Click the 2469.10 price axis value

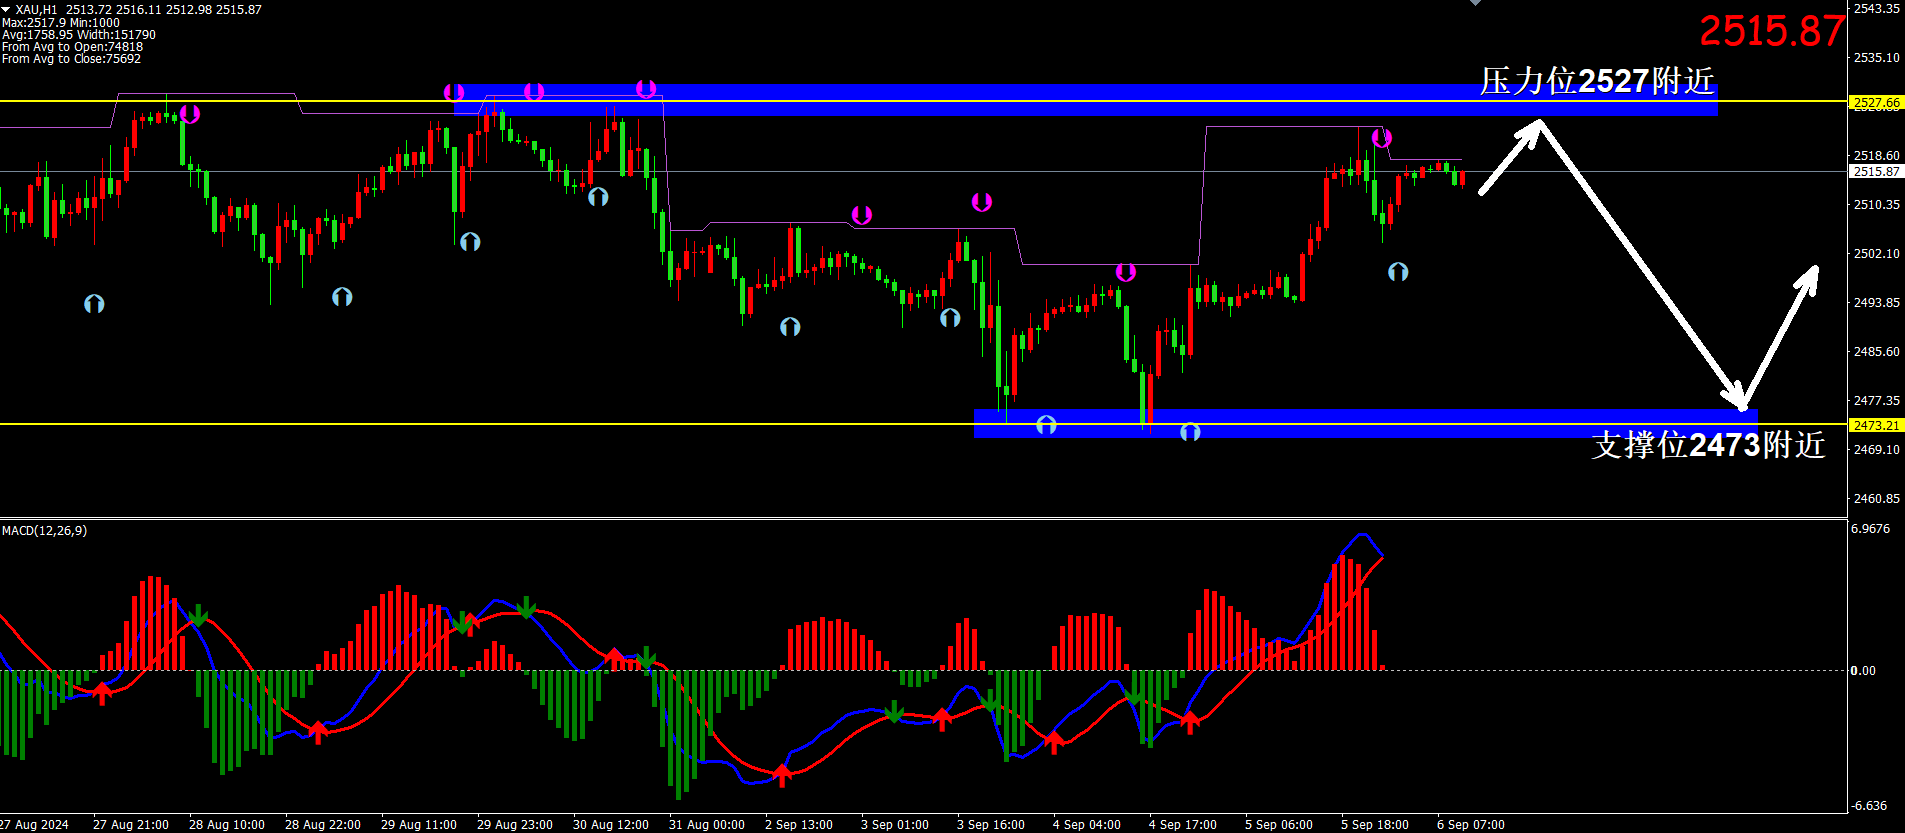click(x=1876, y=449)
